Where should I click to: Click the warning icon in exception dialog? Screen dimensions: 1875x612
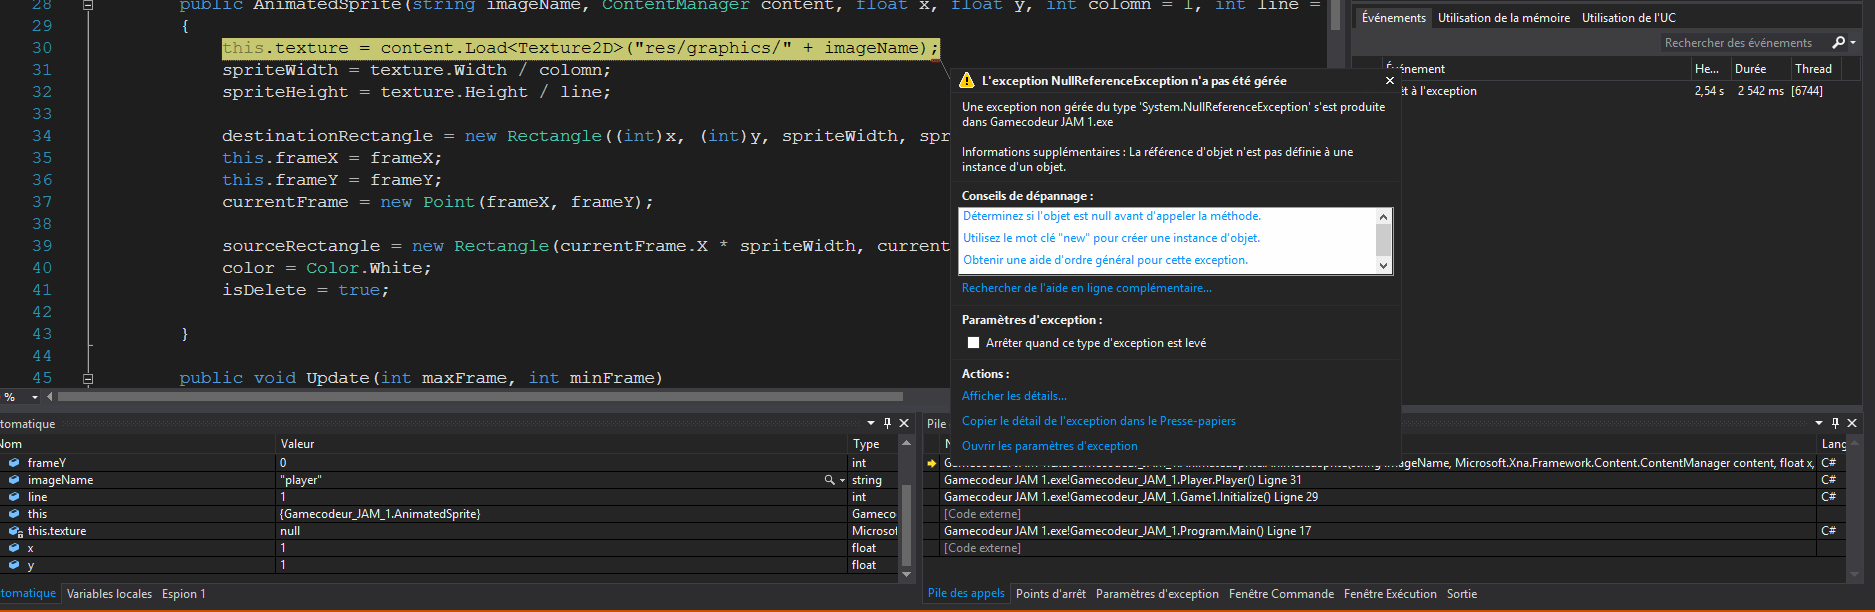(967, 81)
